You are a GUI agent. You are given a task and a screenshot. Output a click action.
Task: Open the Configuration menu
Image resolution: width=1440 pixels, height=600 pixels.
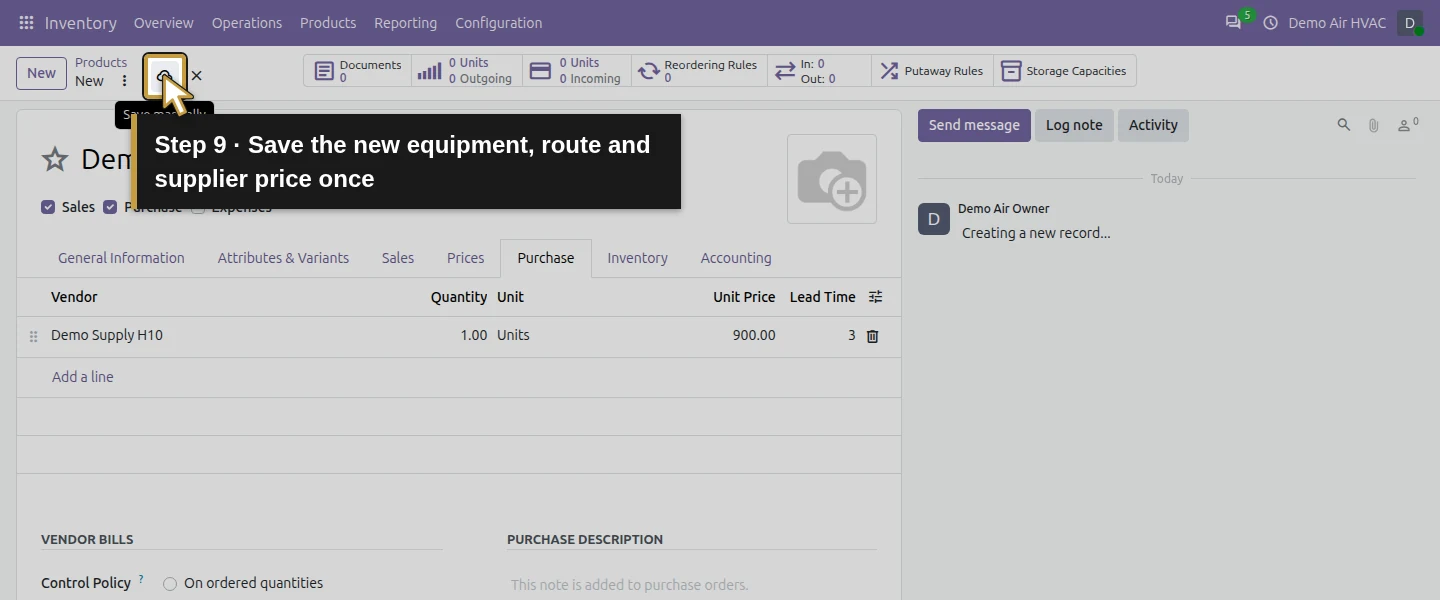click(499, 22)
